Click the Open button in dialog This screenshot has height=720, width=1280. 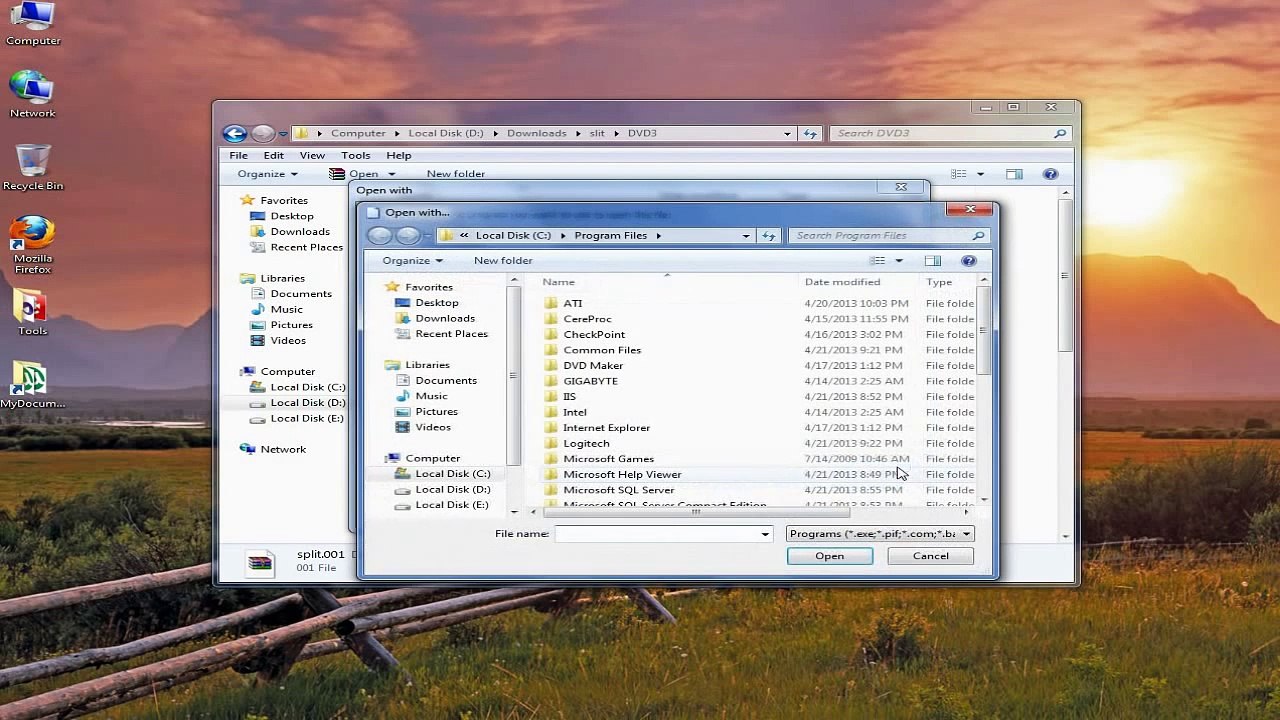pos(829,556)
